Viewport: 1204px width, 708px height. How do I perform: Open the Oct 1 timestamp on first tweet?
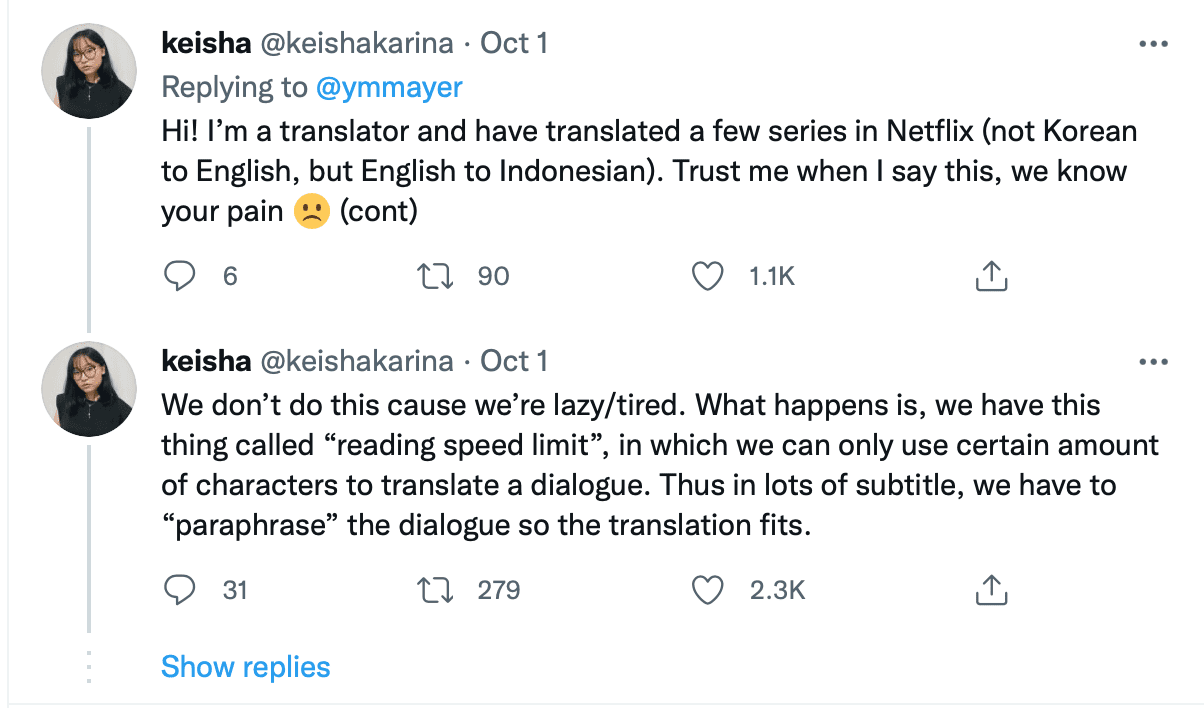point(514,44)
